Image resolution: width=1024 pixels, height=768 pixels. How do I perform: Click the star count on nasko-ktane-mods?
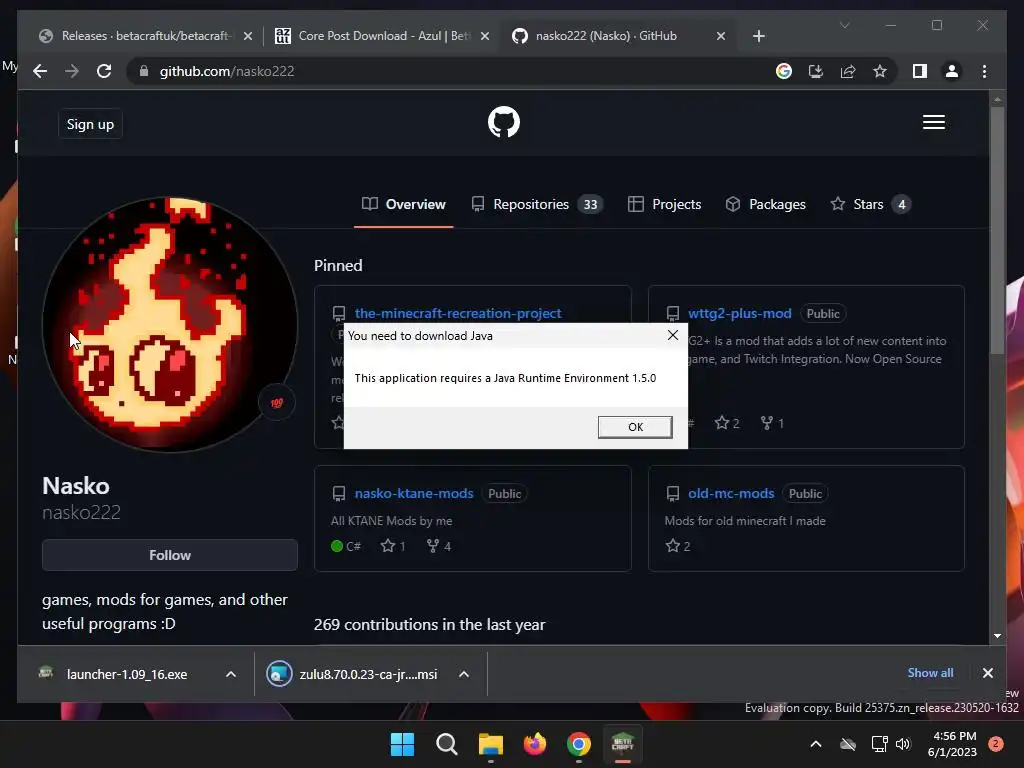pos(393,546)
